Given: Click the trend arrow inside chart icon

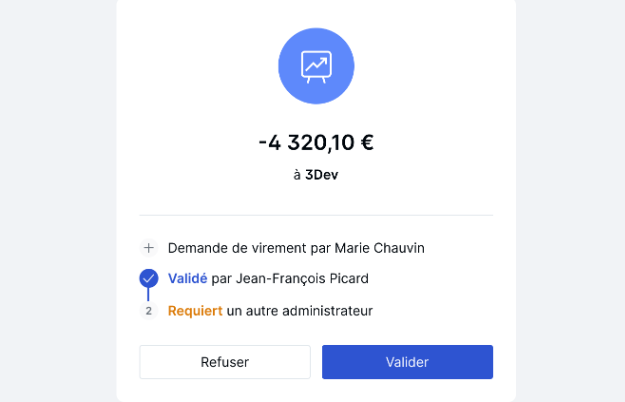Looking at the screenshot, I should [316, 64].
